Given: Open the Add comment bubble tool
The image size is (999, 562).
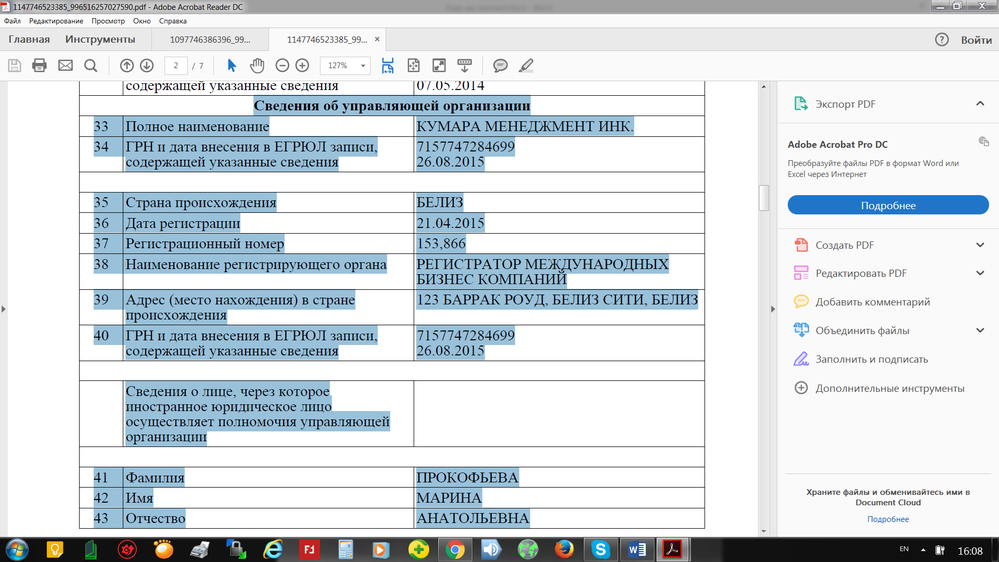Looking at the screenshot, I should [x=500, y=66].
